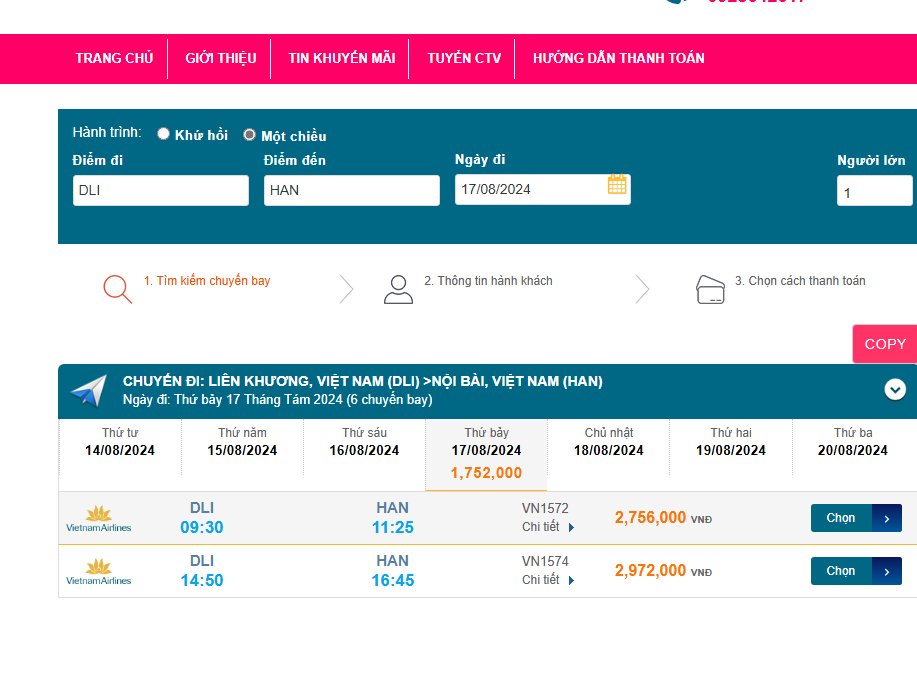Select the Một chiều one-way option
The height and width of the screenshot is (679, 917).
click(250, 135)
